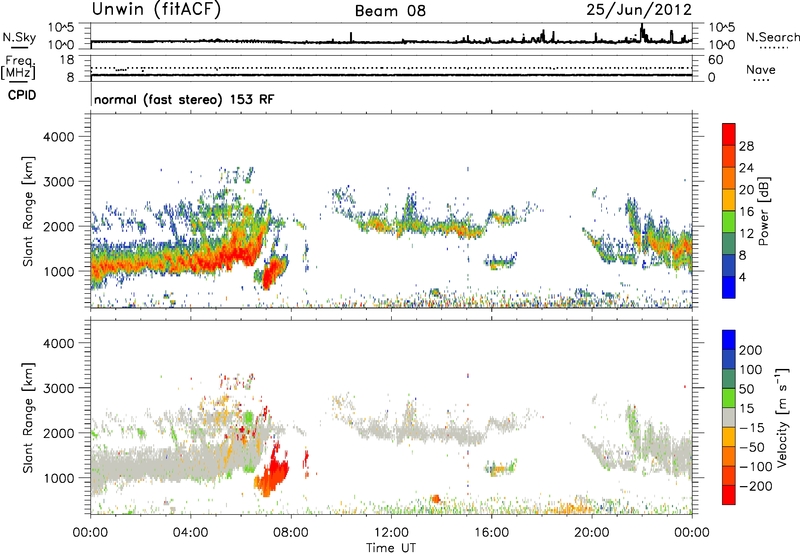Click the "Velocity [m s-1]" colorbar title
800x554 pixels.
pos(782,417)
